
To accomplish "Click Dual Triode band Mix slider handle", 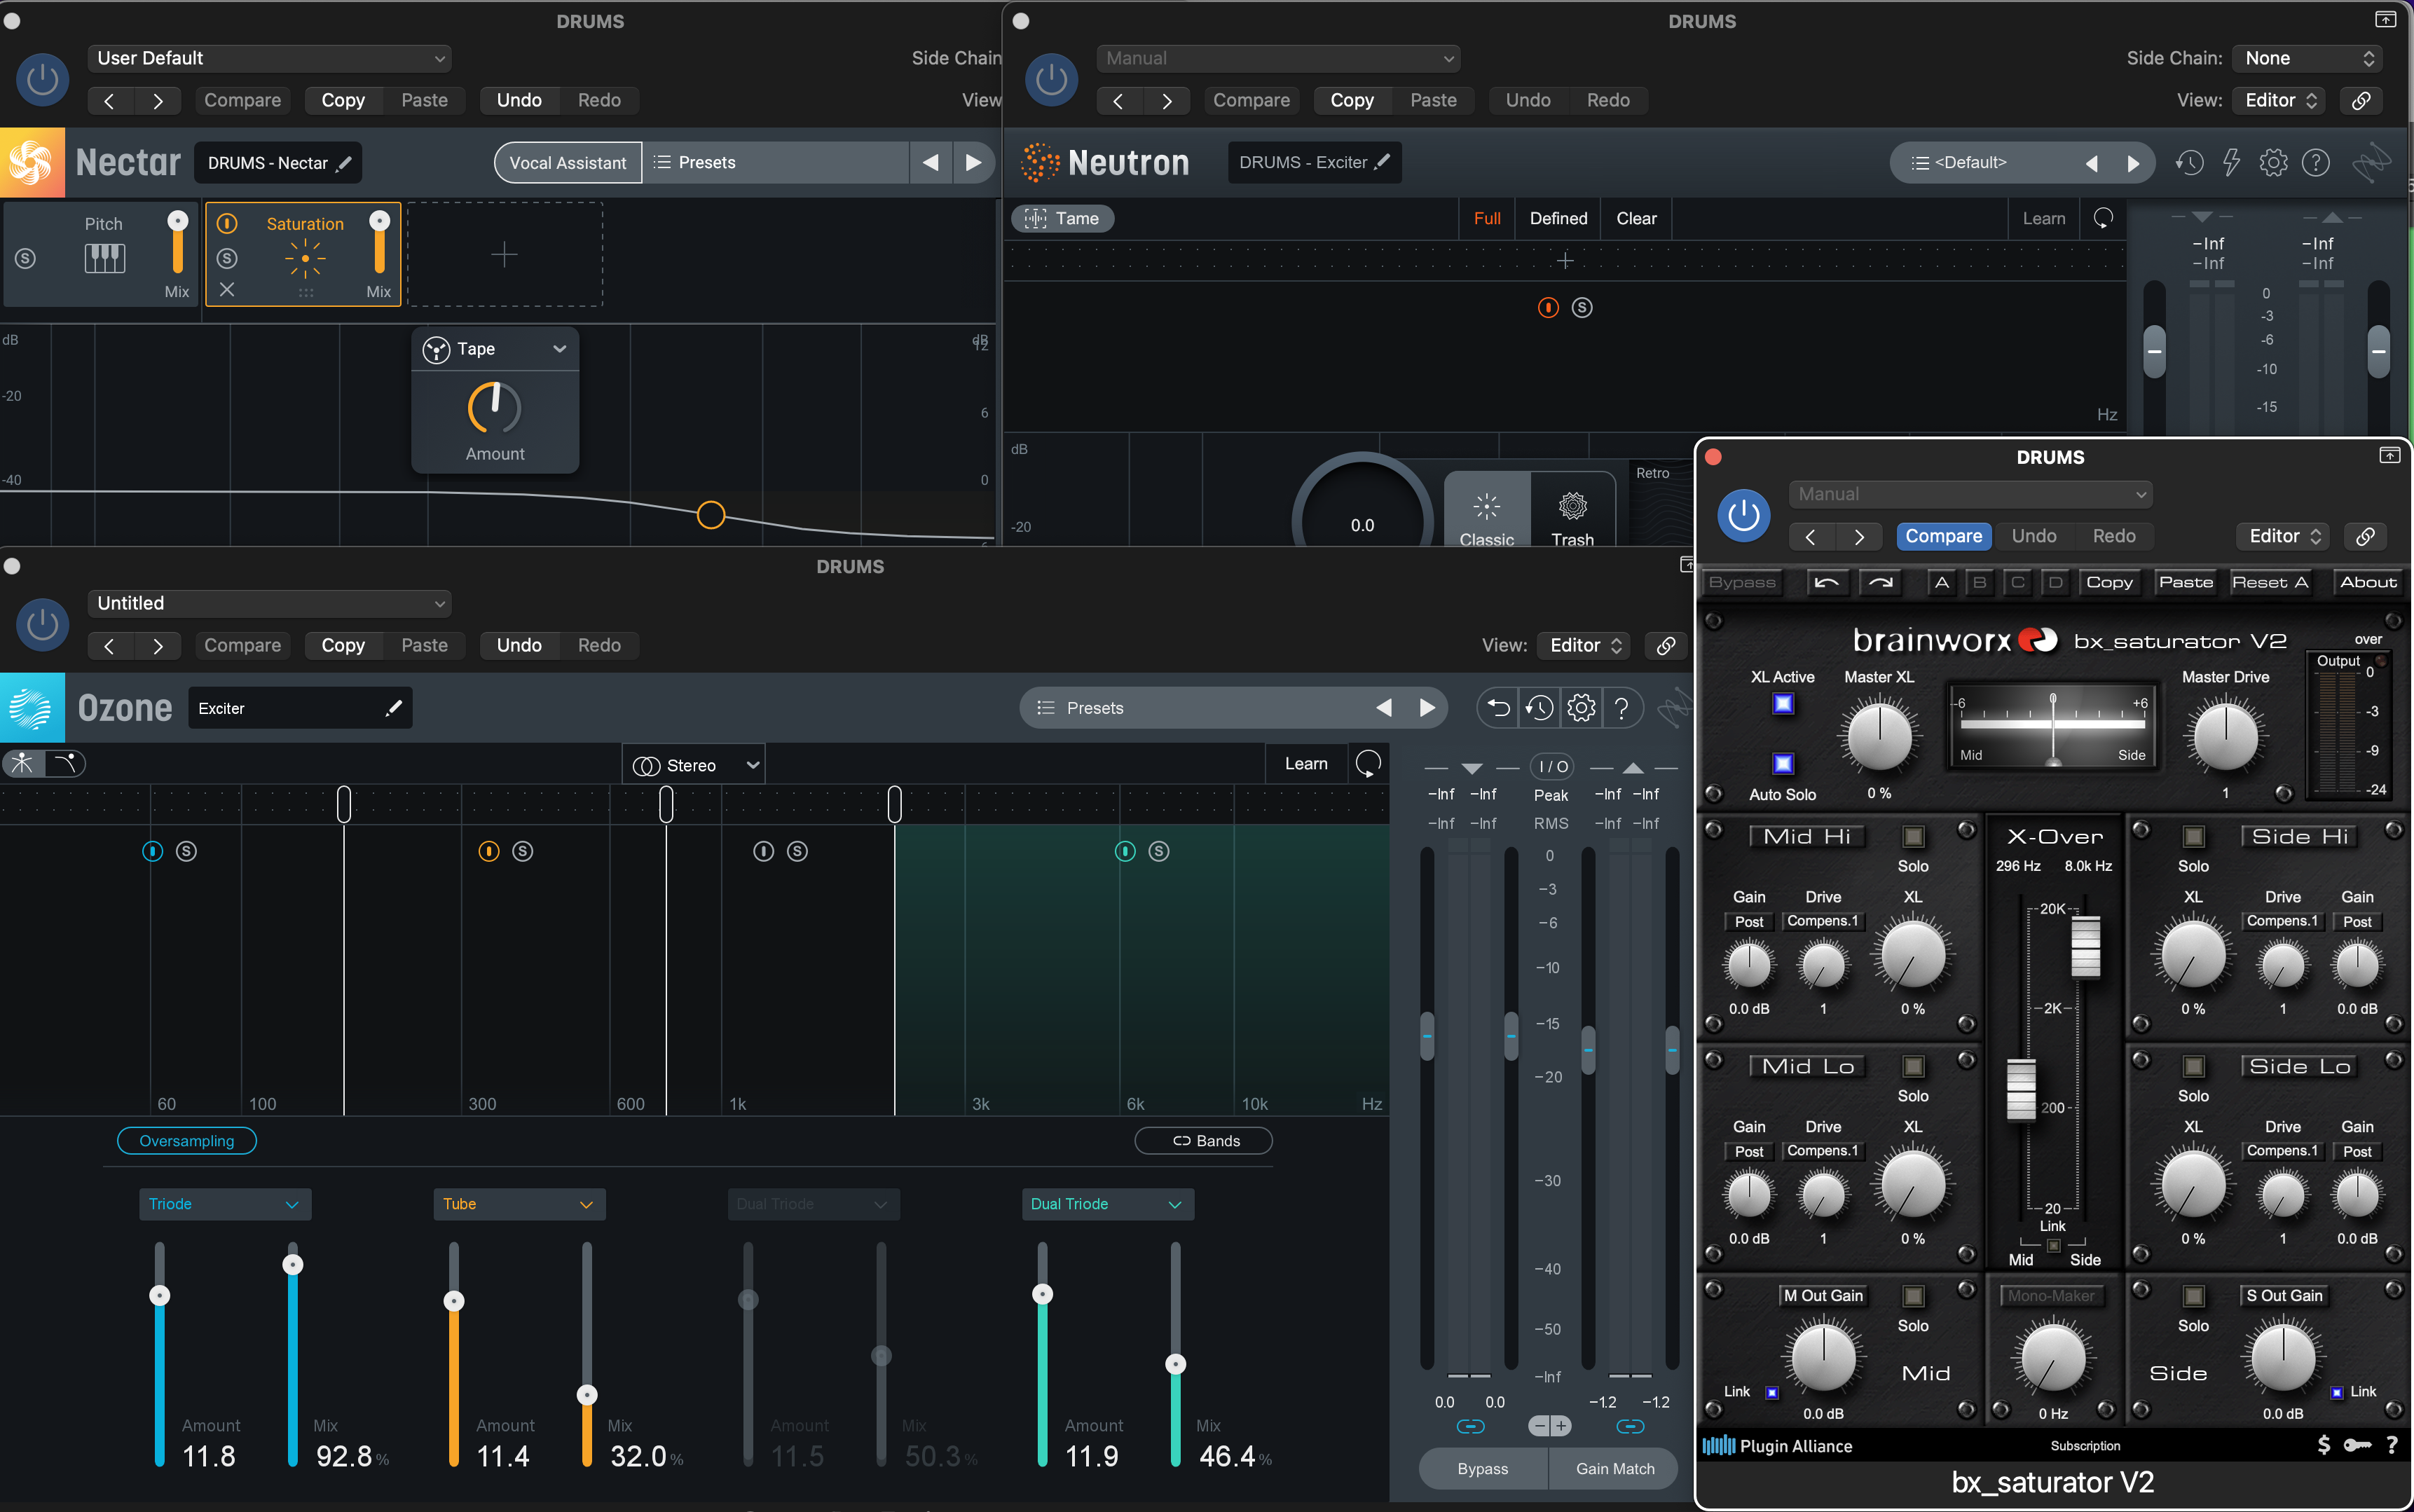I will tap(1176, 1364).
